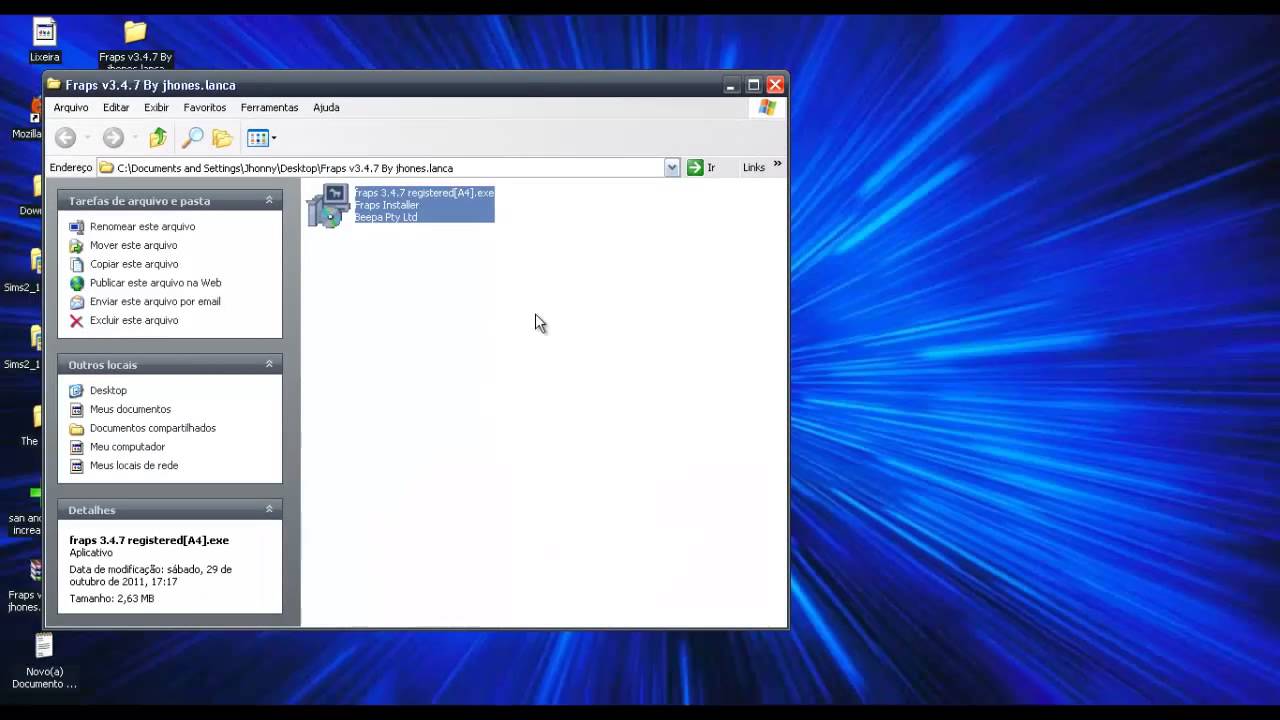Open the Editar menu
Image resolution: width=1280 pixels, height=720 pixels.
tap(116, 107)
